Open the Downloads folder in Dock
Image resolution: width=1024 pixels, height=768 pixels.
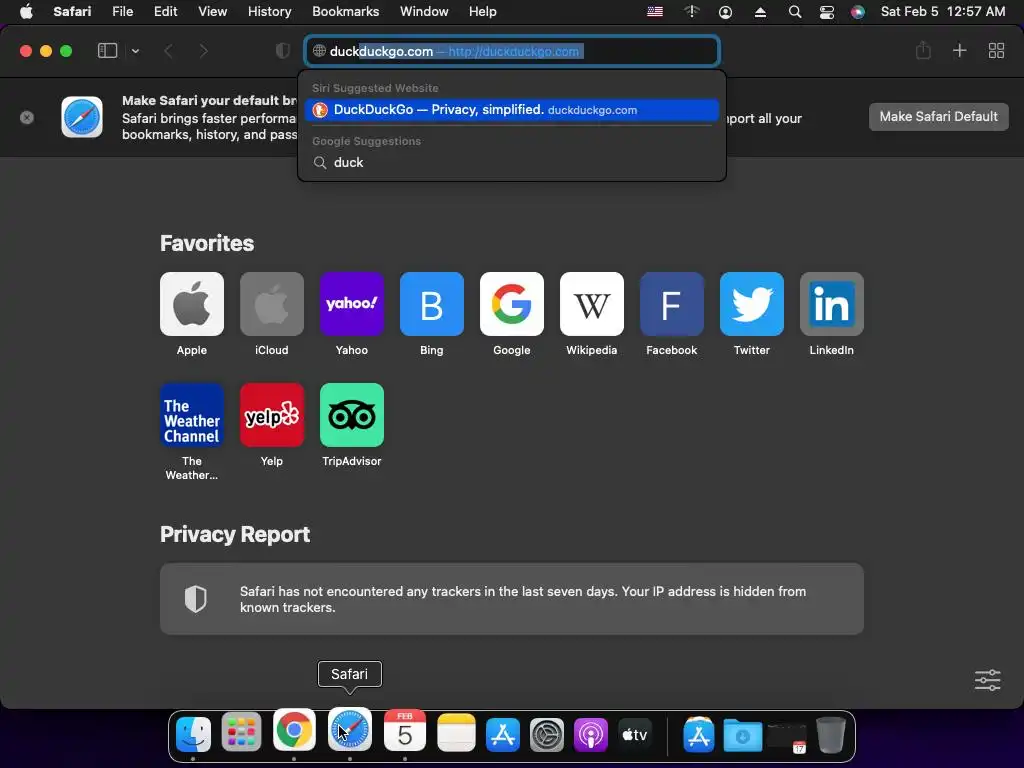(743, 735)
